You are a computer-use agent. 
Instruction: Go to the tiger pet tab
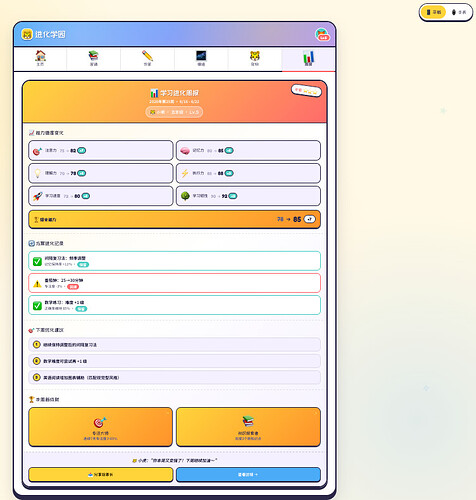pos(255,59)
